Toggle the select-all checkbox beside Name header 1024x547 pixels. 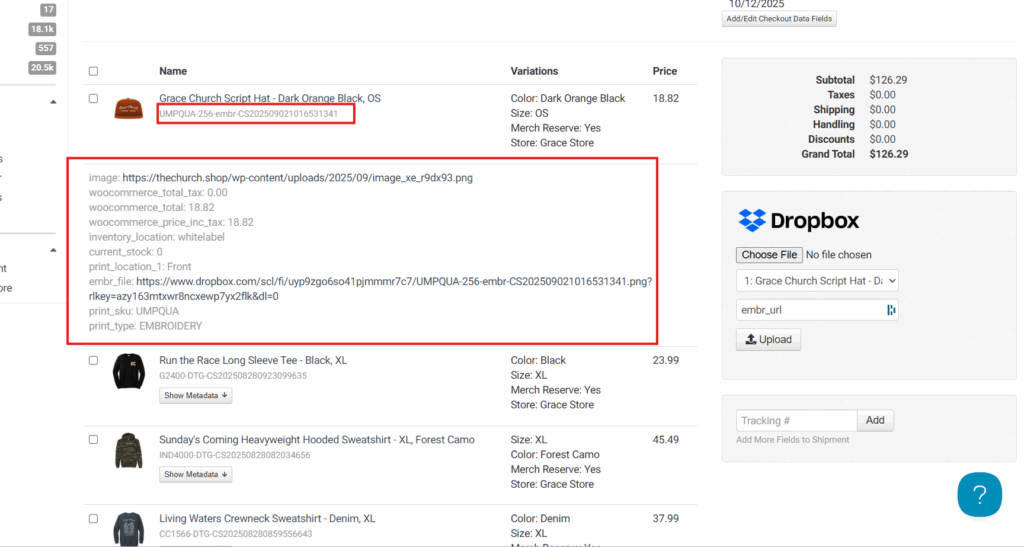click(93, 71)
